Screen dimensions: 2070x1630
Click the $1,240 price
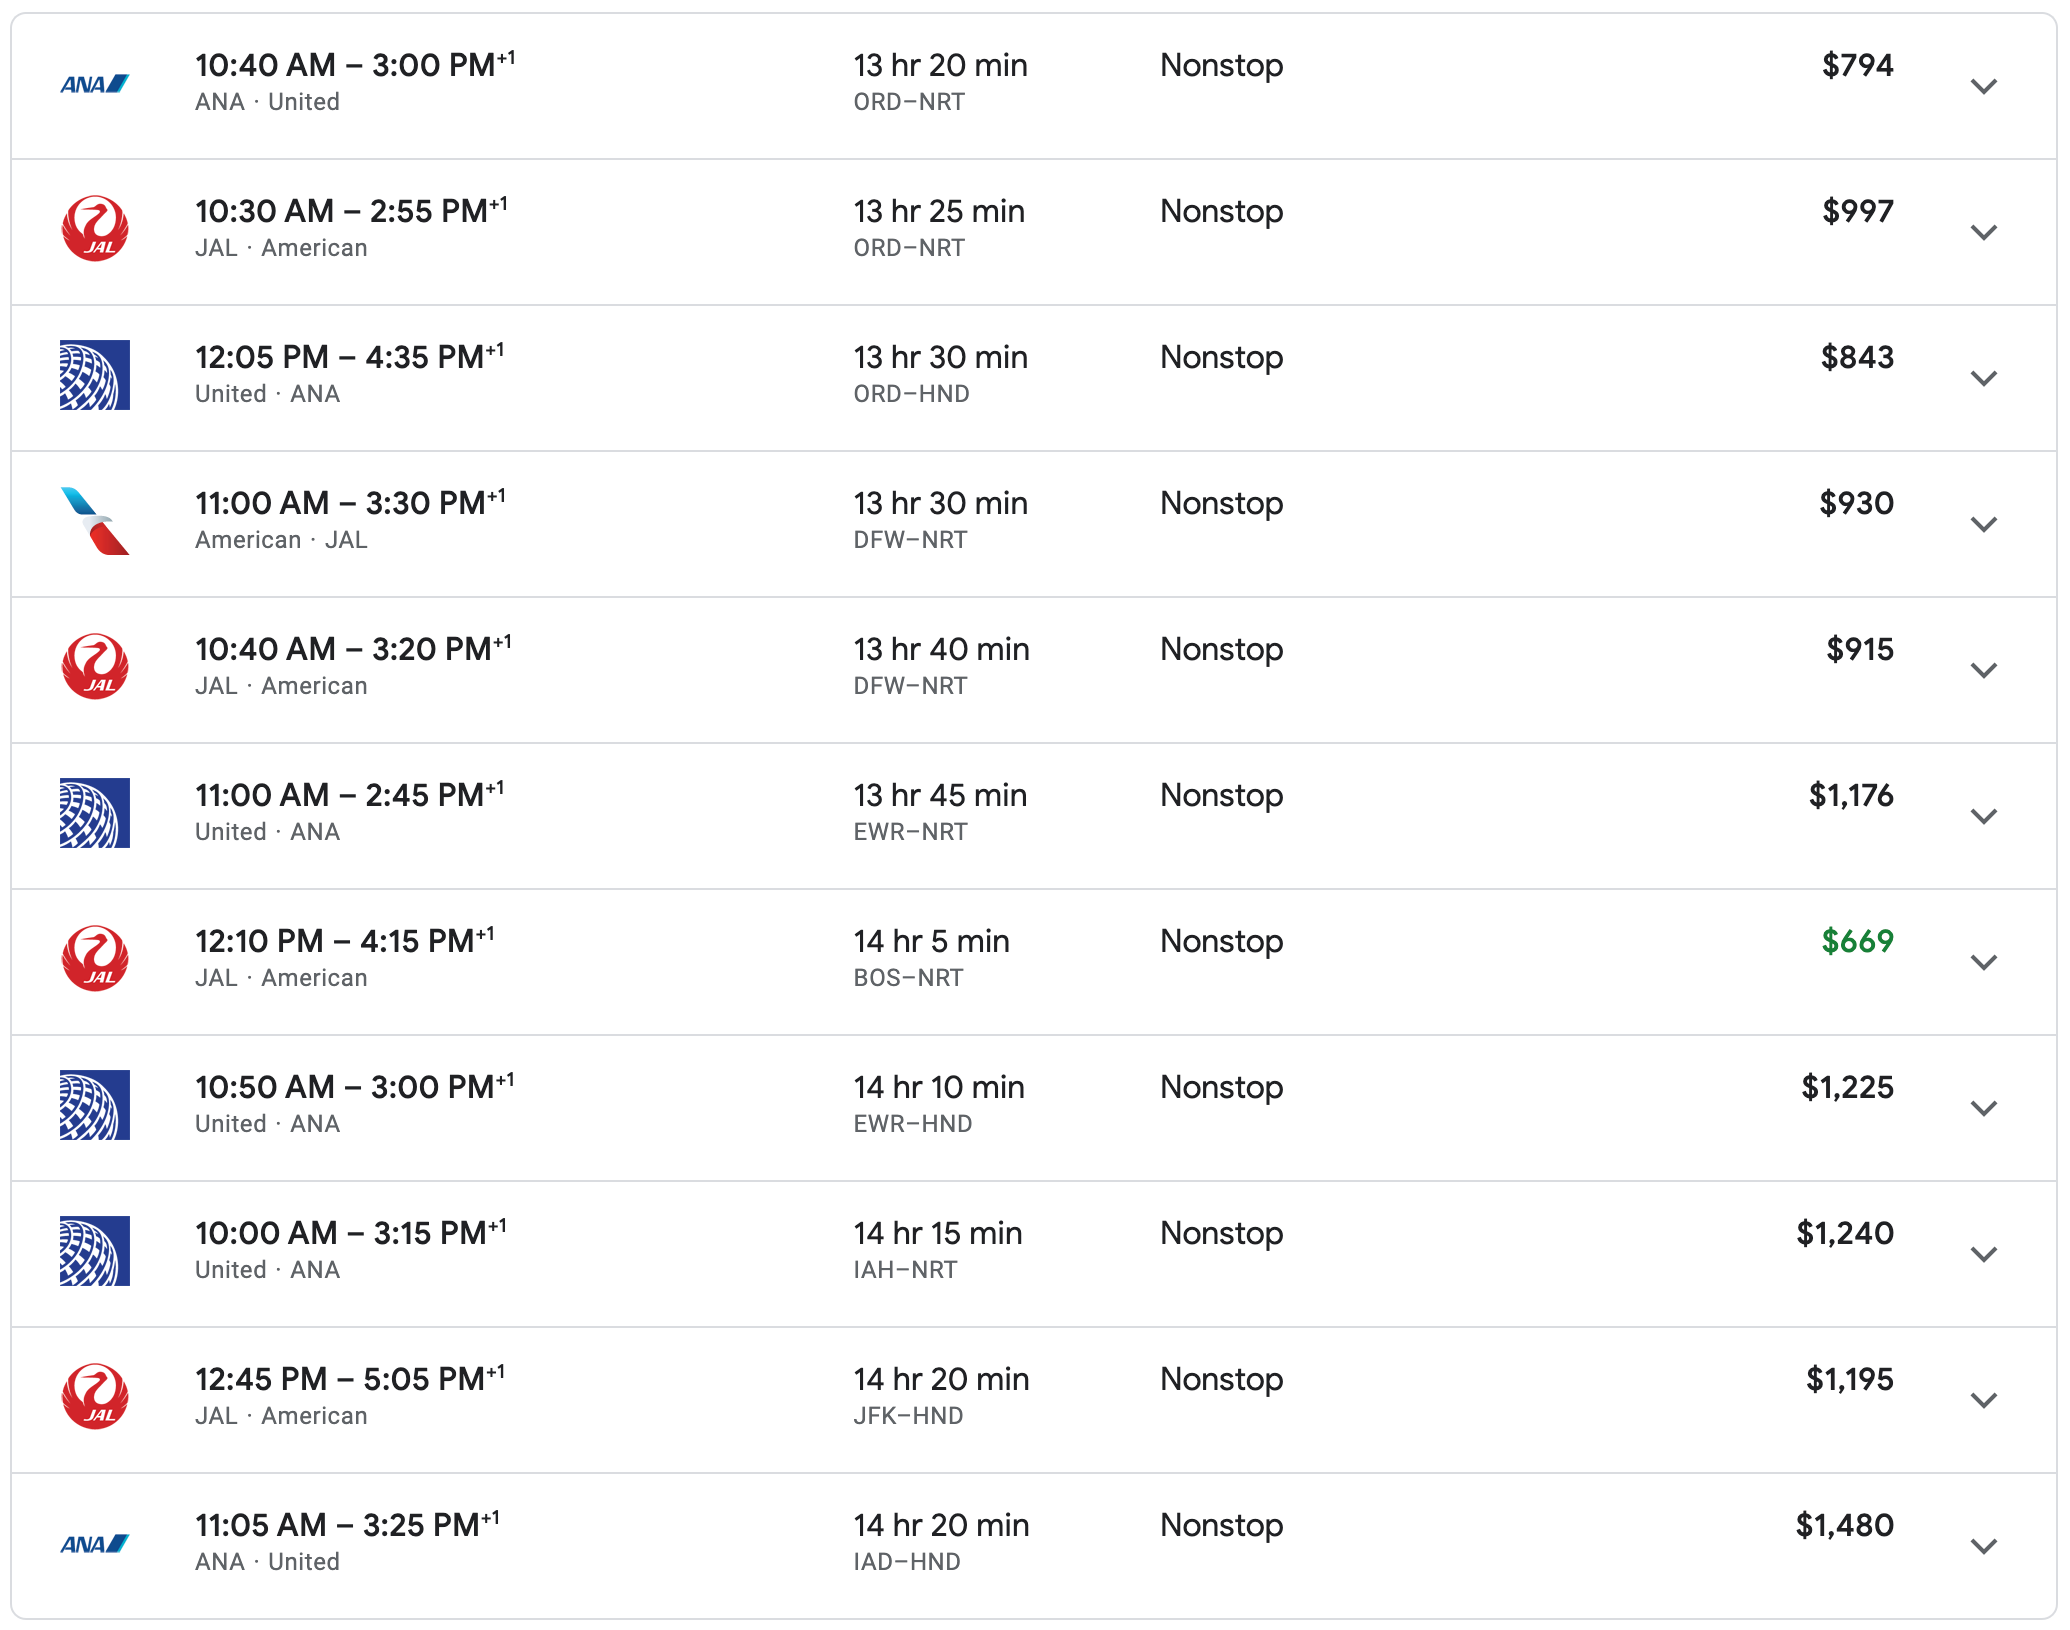pyautogui.click(x=1845, y=1233)
